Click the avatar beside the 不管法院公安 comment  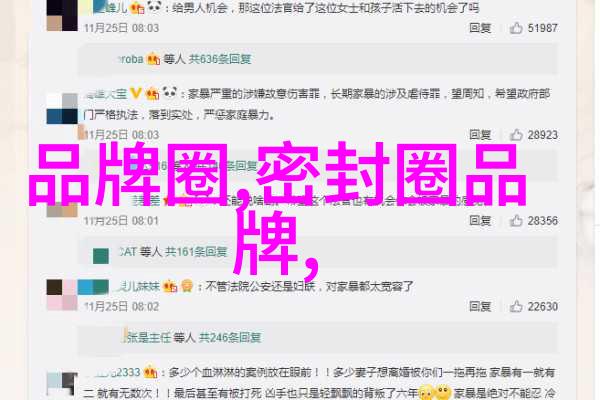(62, 295)
